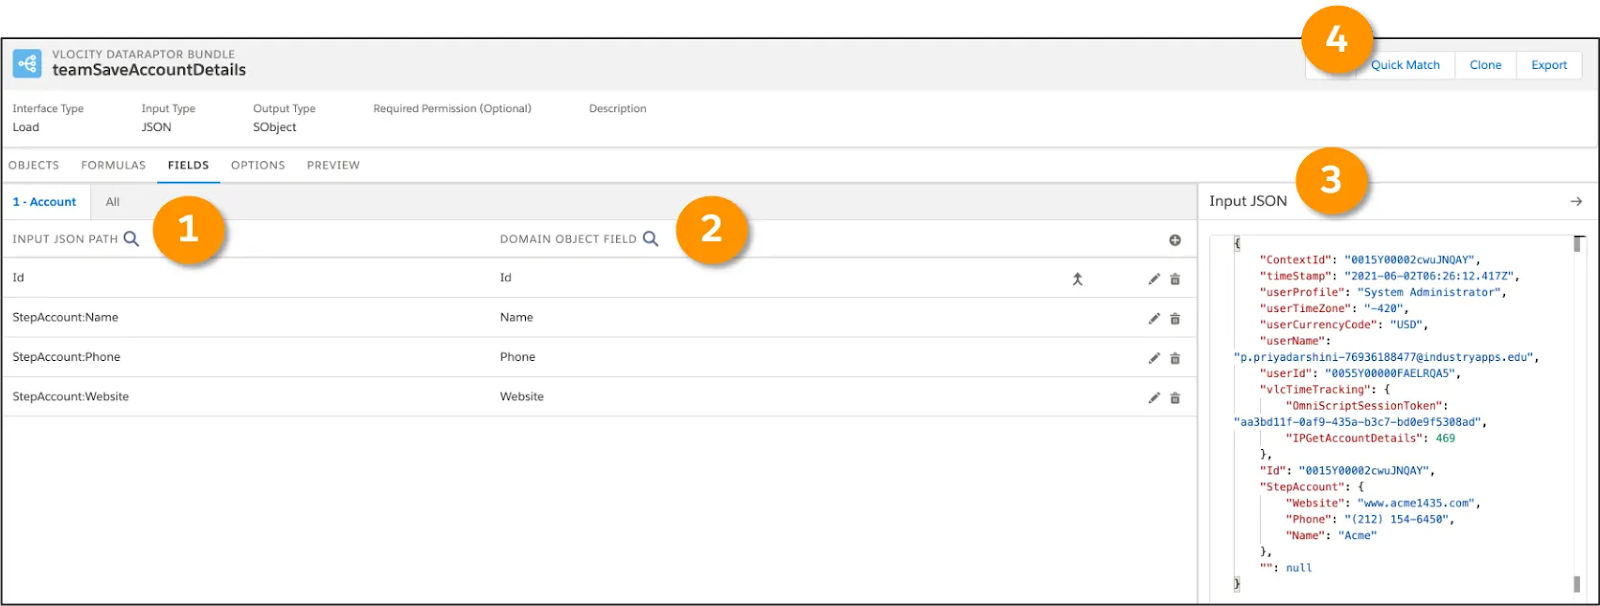Go to the PREVIEW tab
The image size is (1600, 606).
coord(333,165)
